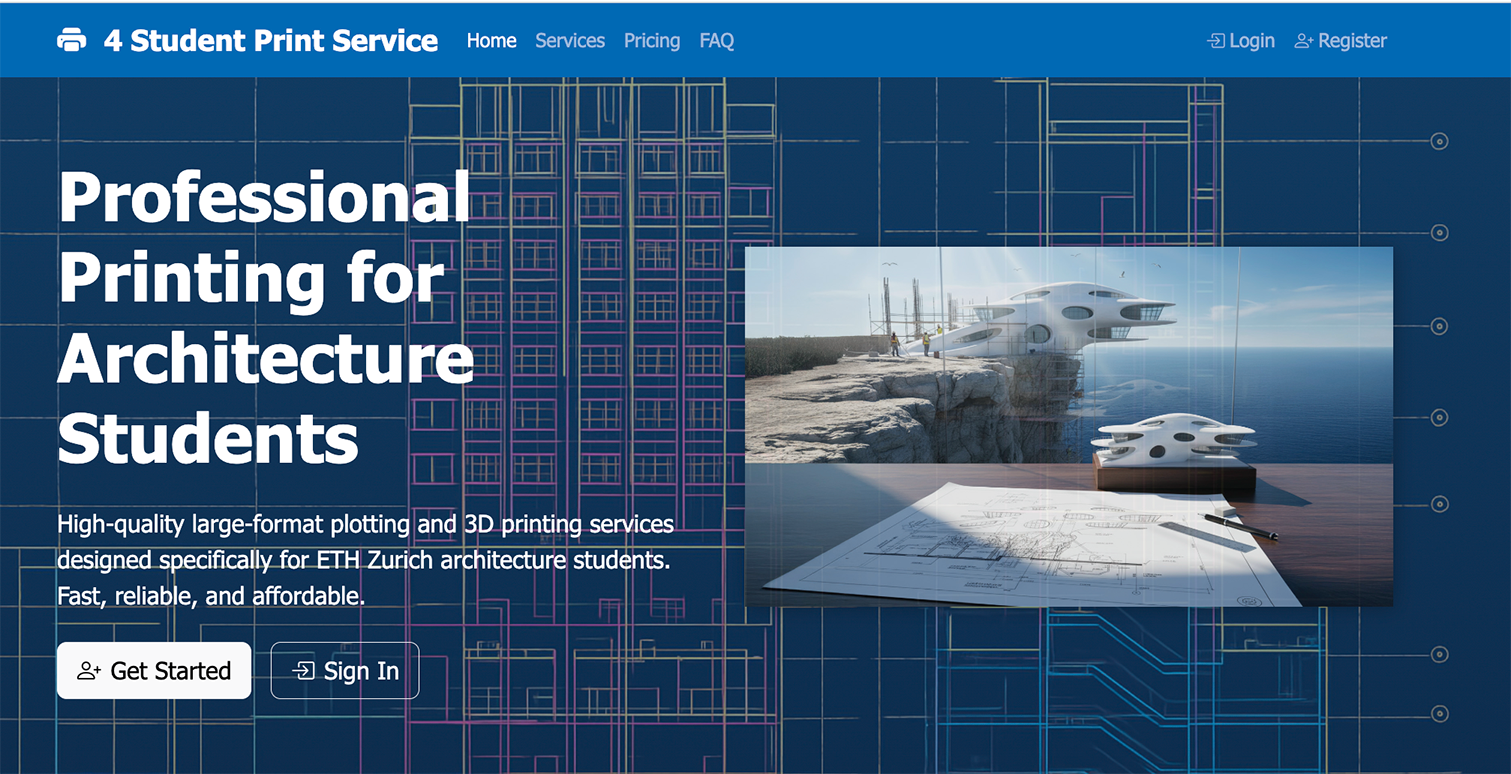Click the Login arrow icon in navbar

[x=1216, y=41]
